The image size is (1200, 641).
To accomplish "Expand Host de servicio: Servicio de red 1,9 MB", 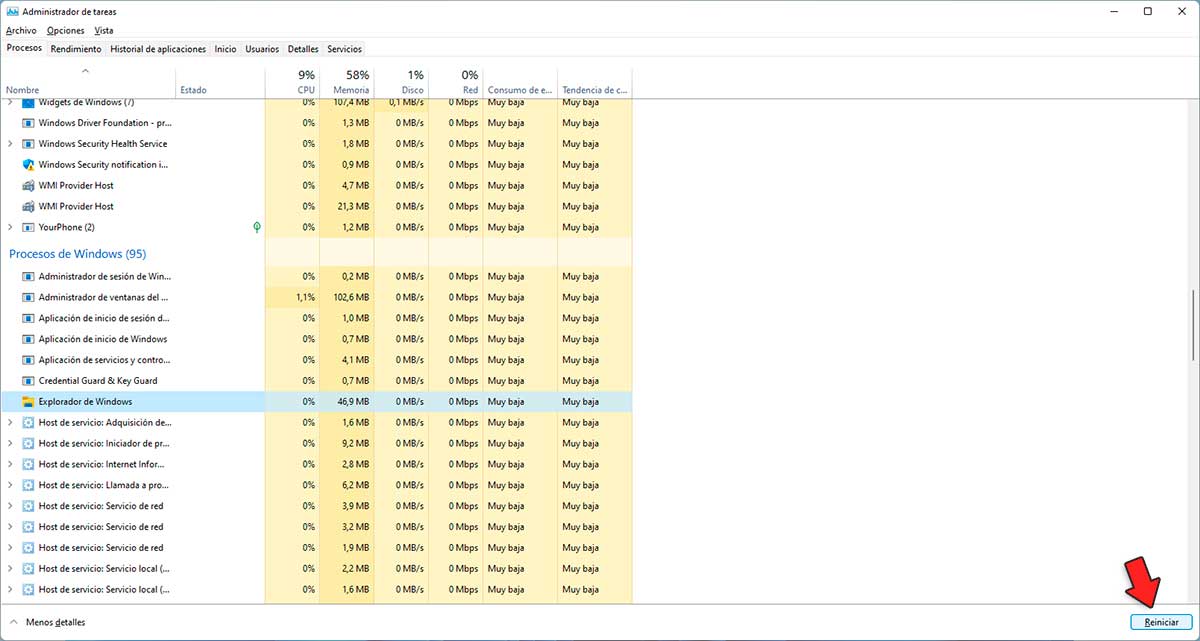I will [x=10, y=548].
